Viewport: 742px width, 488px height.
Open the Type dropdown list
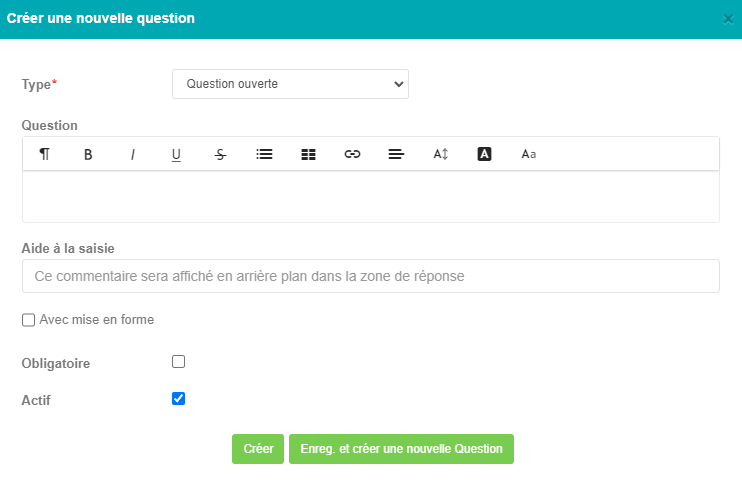coord(291,84)
